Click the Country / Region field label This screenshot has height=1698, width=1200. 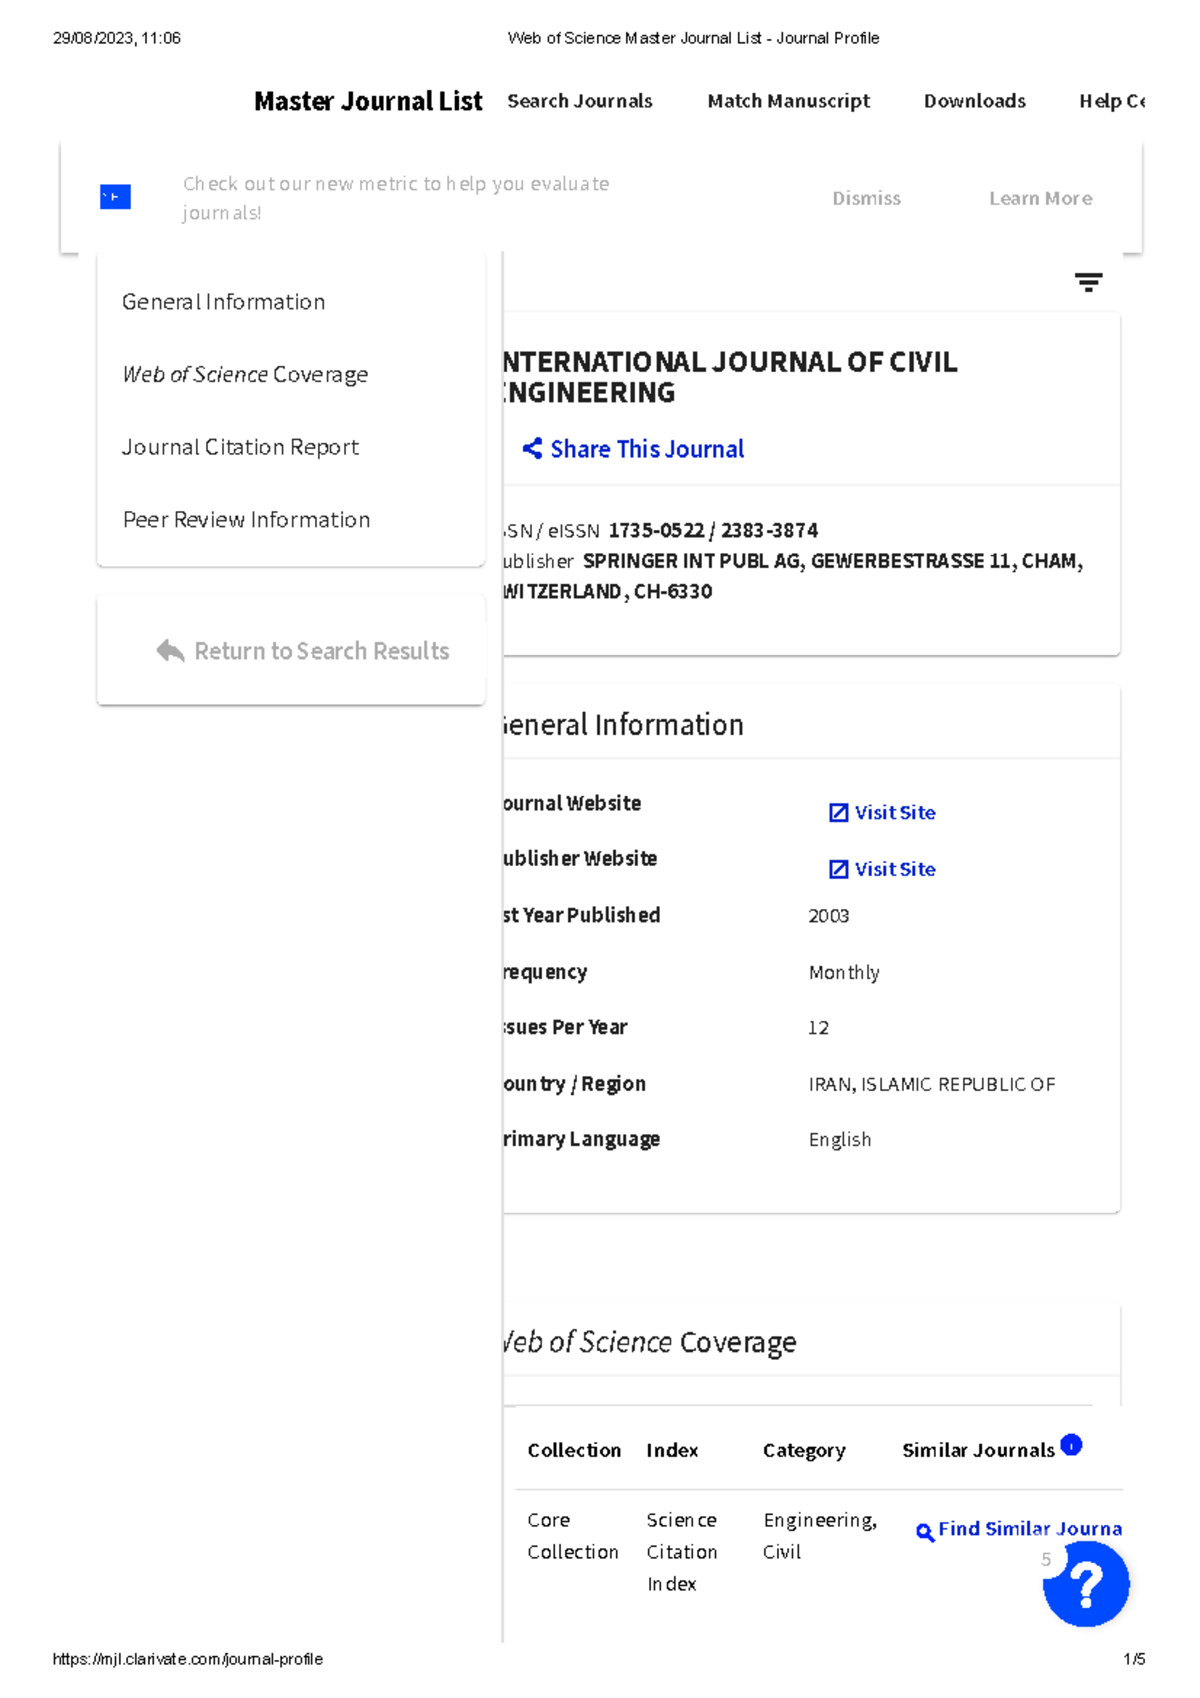coord(574,1084)
